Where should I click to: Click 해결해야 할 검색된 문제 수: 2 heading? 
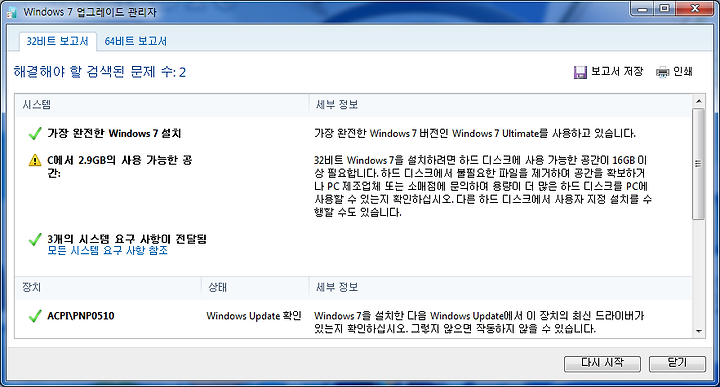coord(100,72)
